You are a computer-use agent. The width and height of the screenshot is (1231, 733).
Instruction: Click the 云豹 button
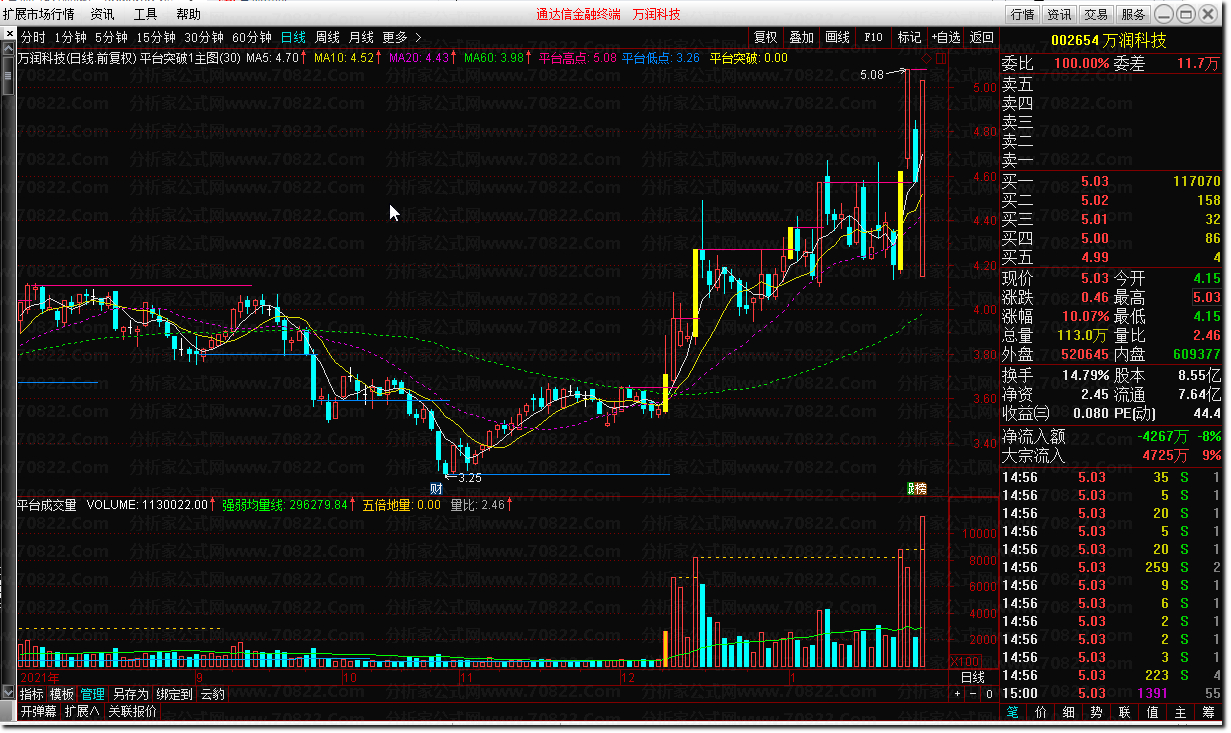click(213, 694)
